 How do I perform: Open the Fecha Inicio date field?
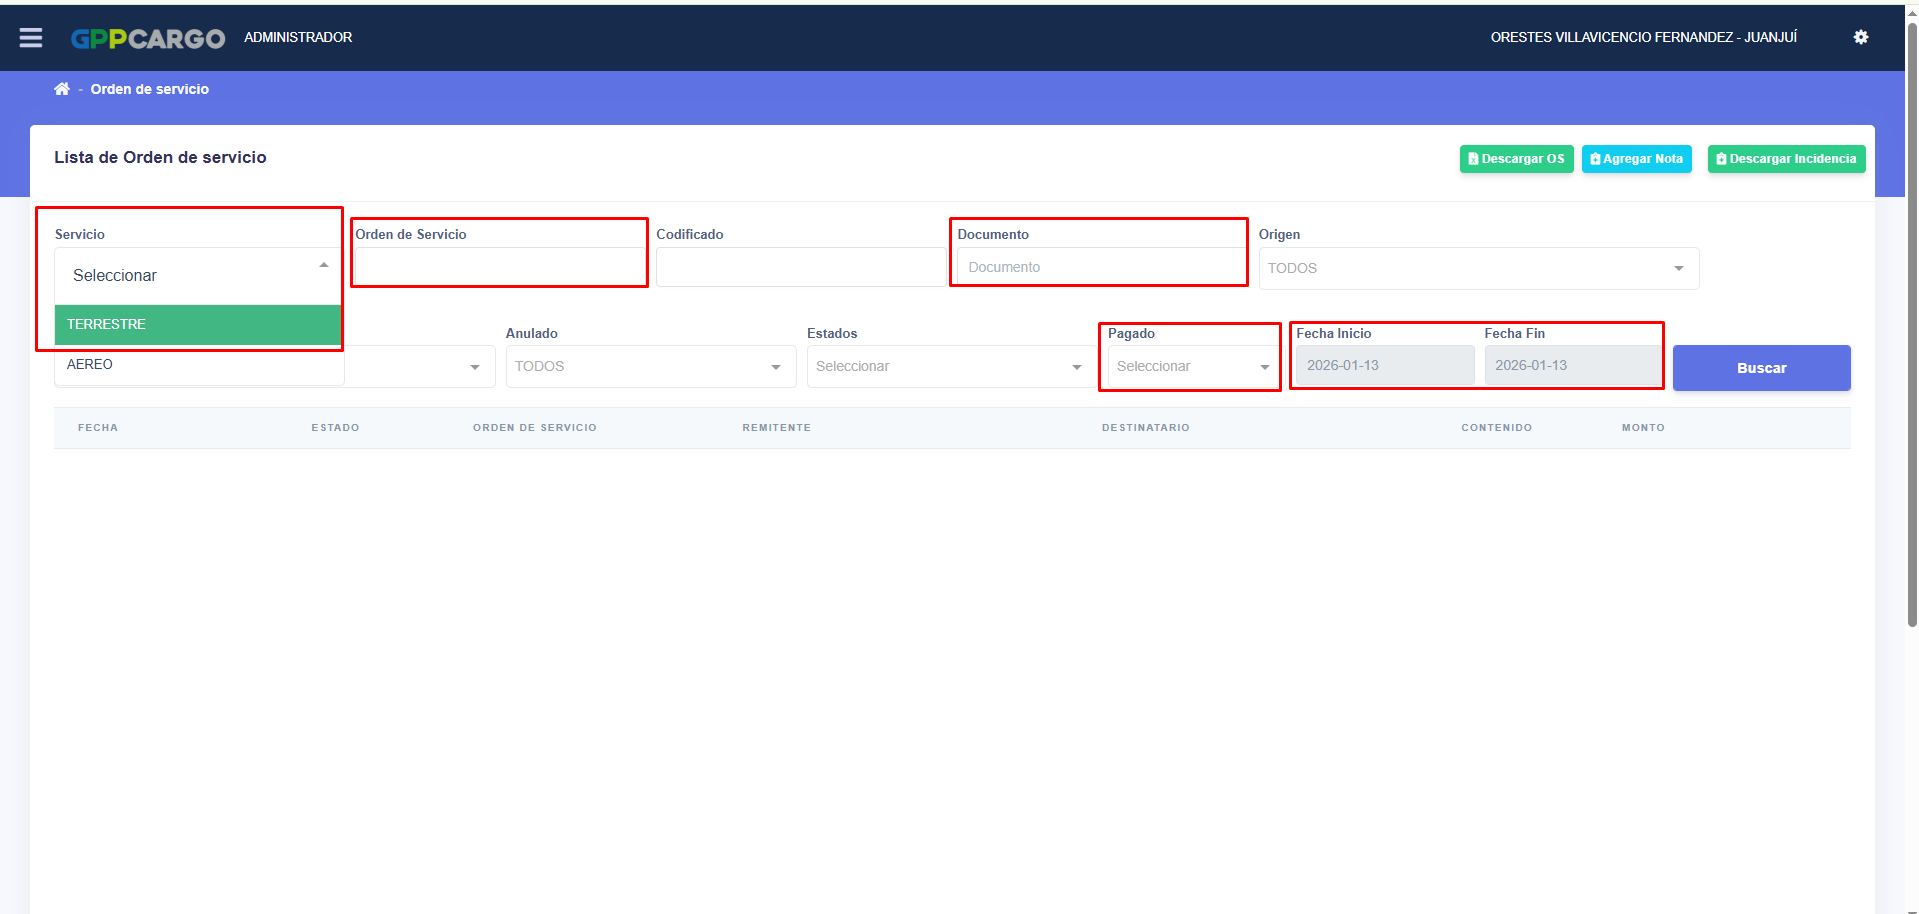pyautogui.click(x=1384, y=366)
